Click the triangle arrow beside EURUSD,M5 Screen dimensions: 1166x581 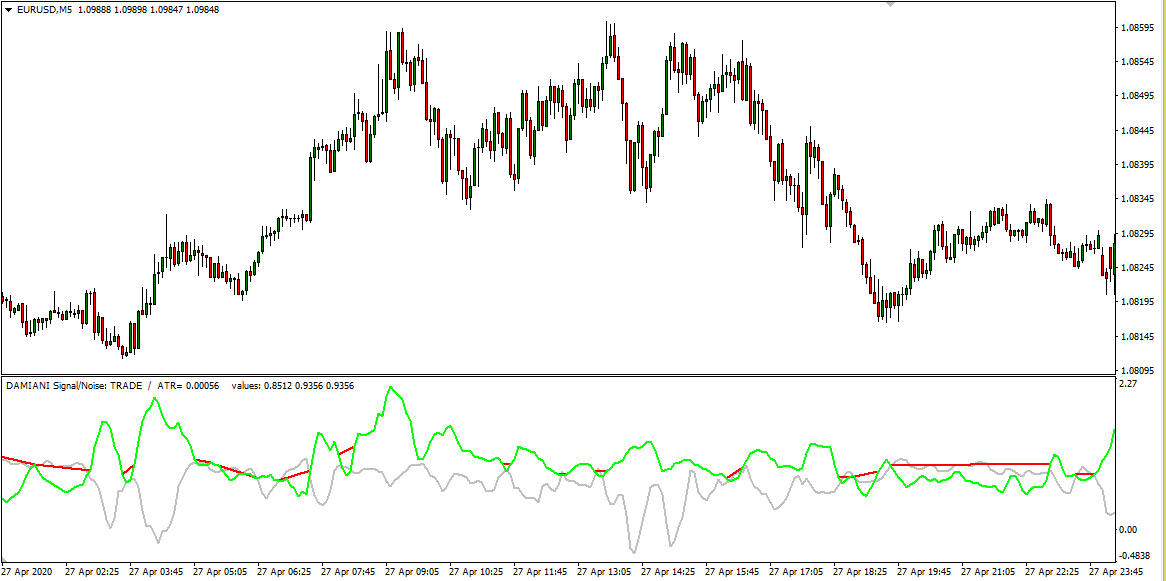coord(9,10)
